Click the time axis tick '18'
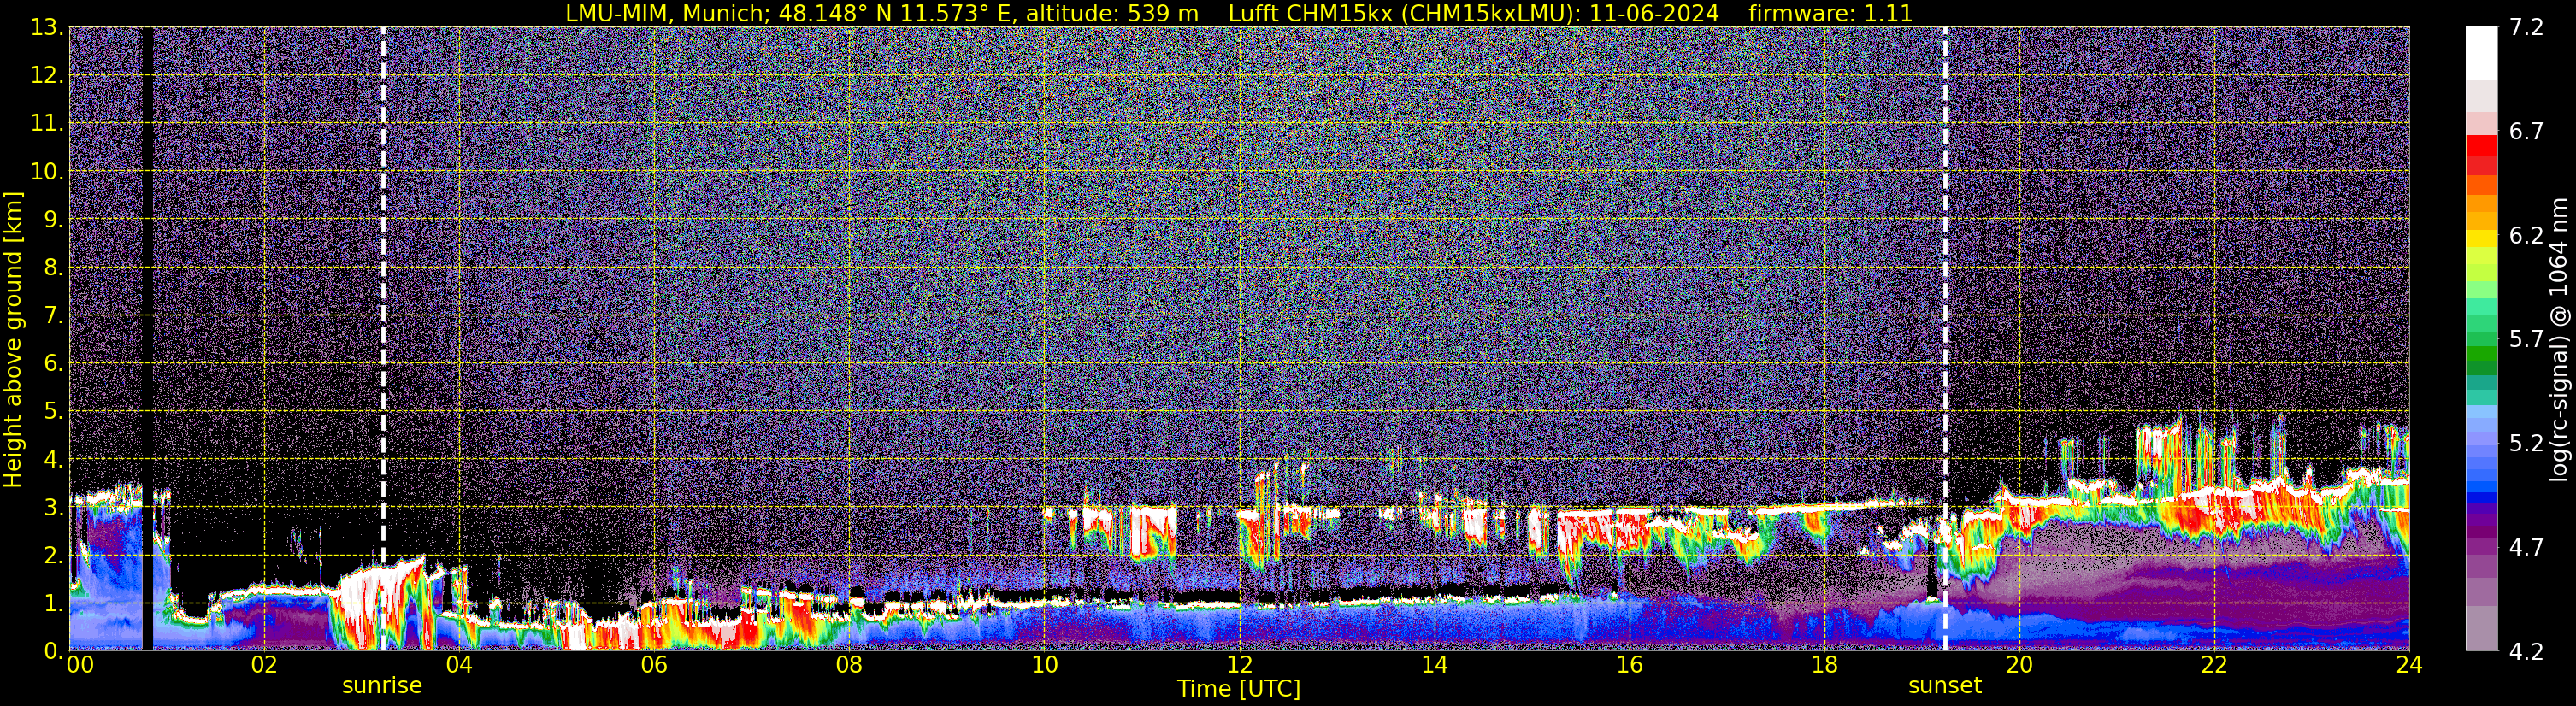The image size is (2576, 706). (x=1824, y=664)
